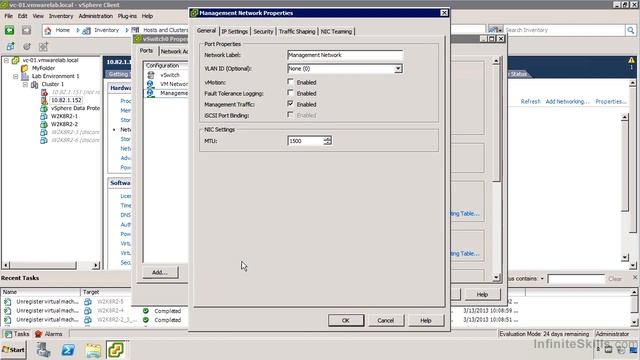Click the first Unregister virtual machine task icon

(7, 302)
